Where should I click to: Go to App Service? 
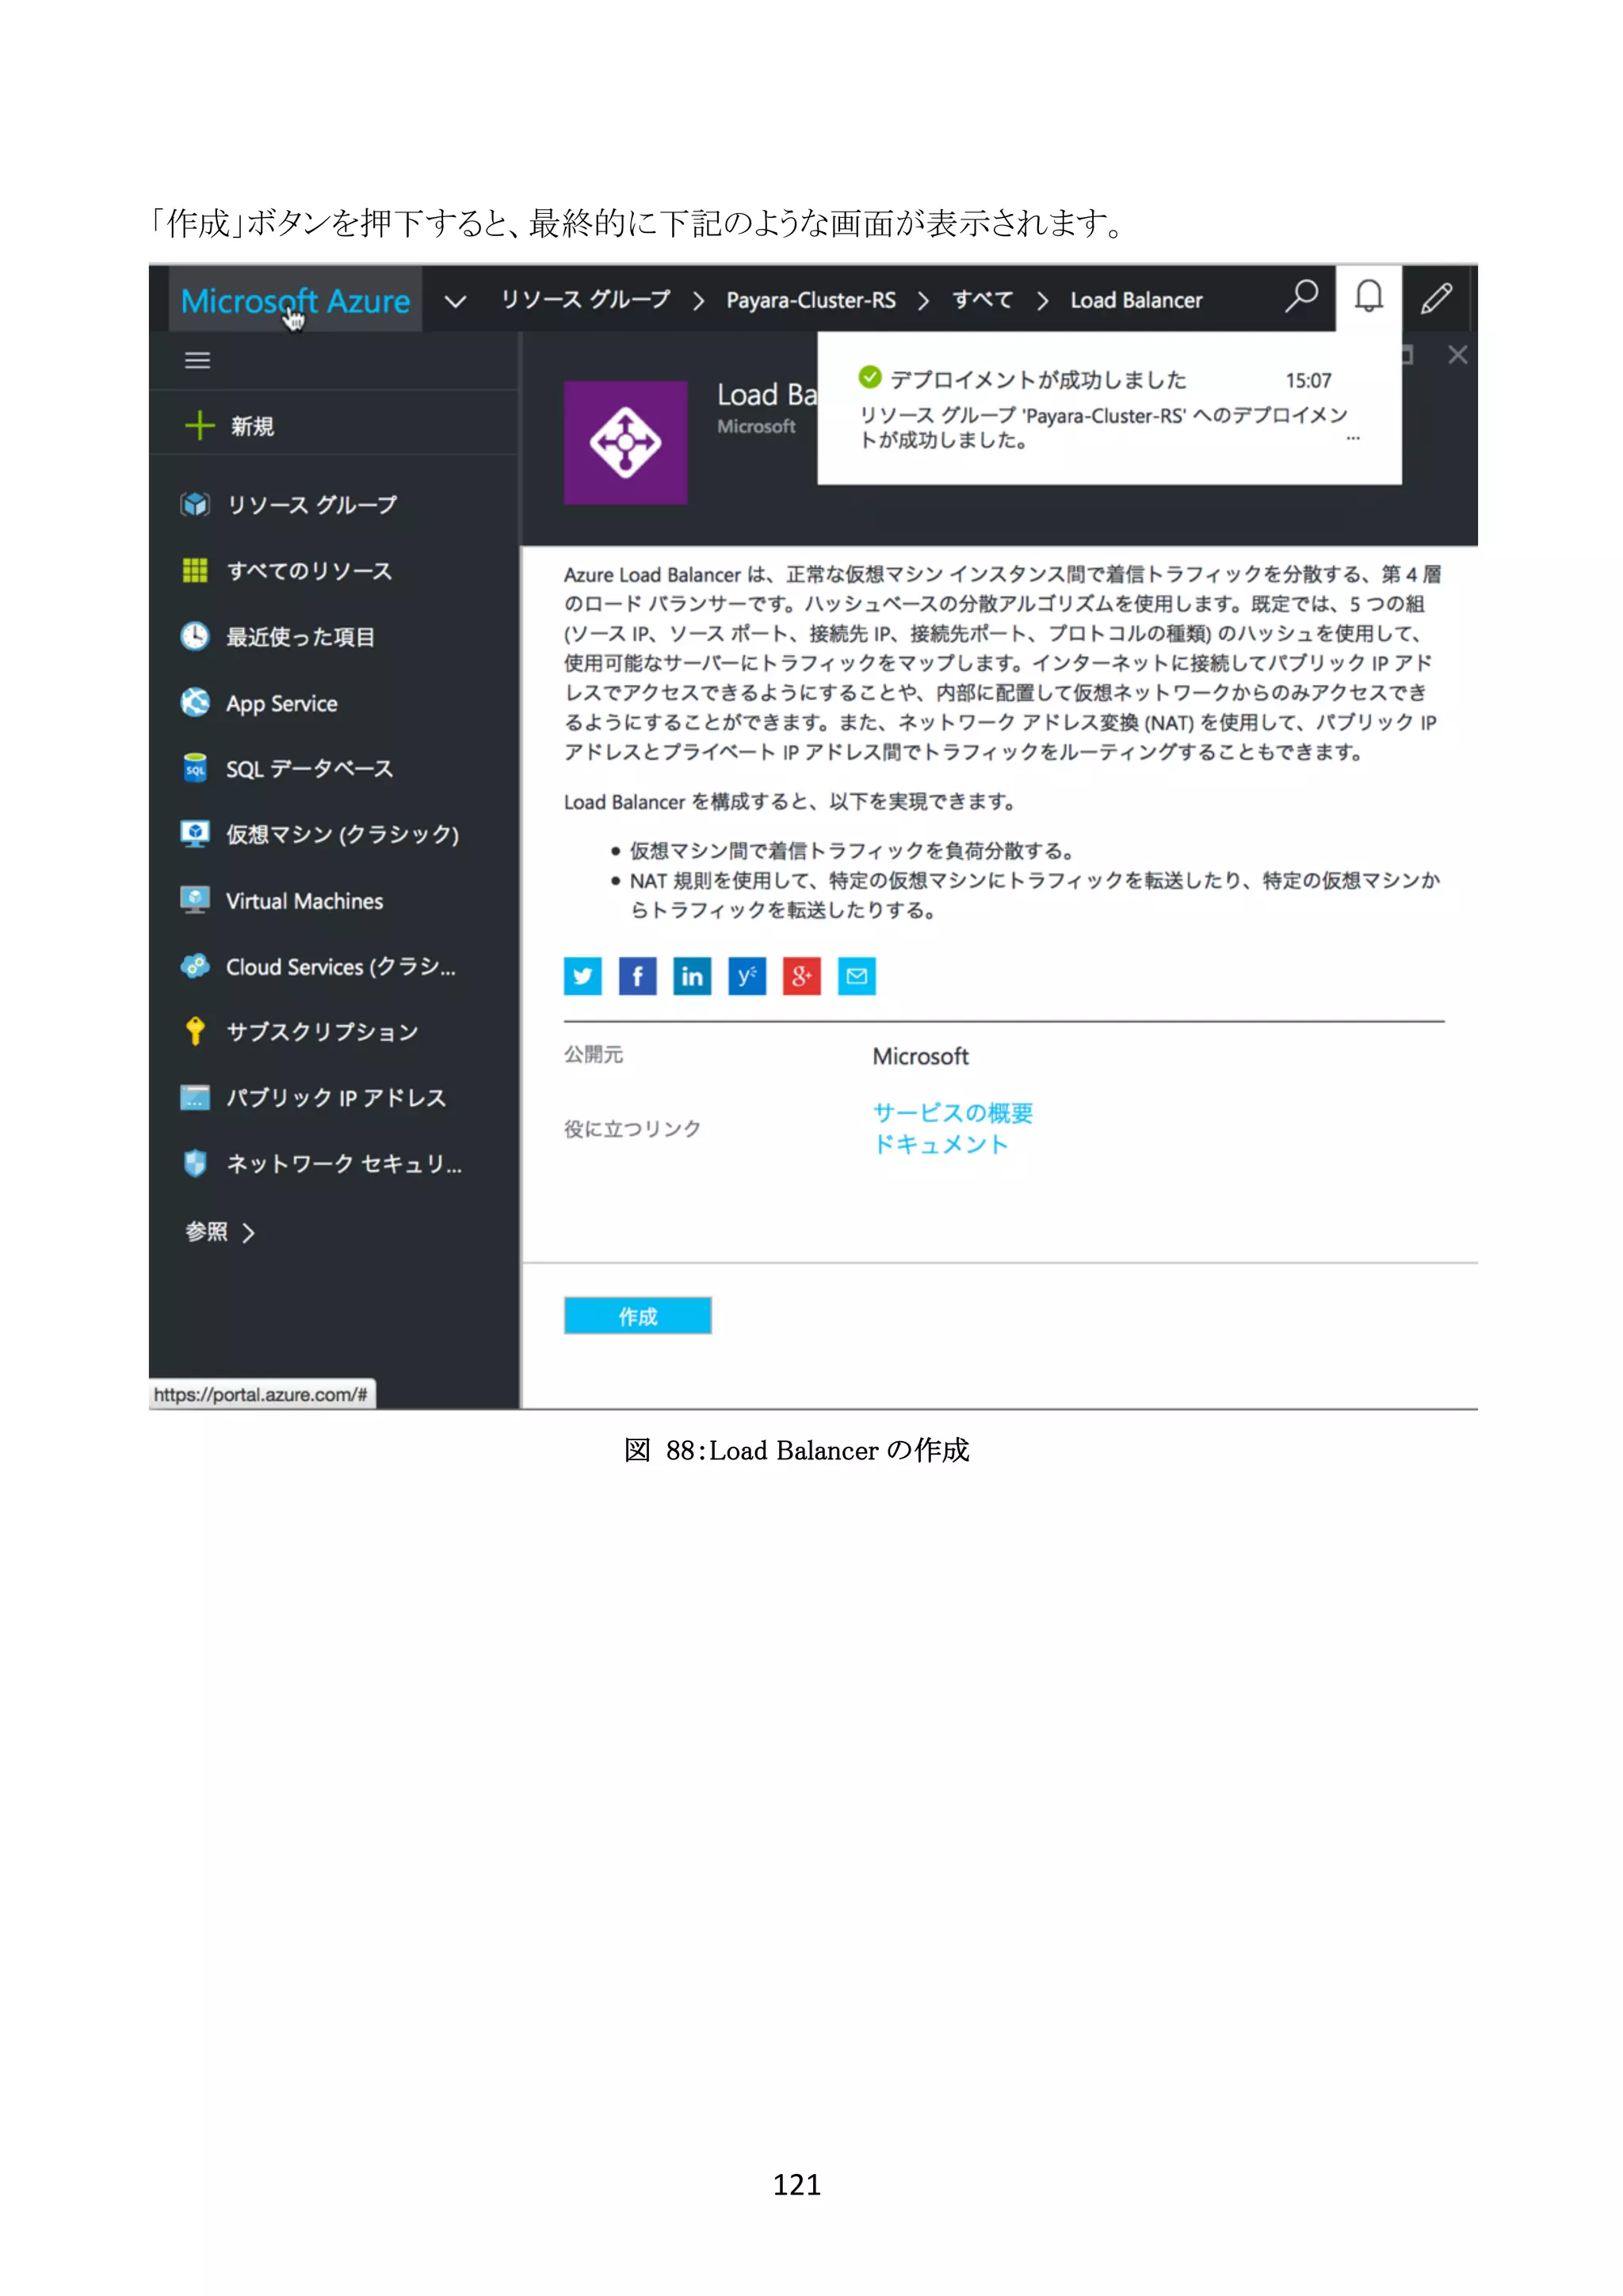(x=282, y=703)
